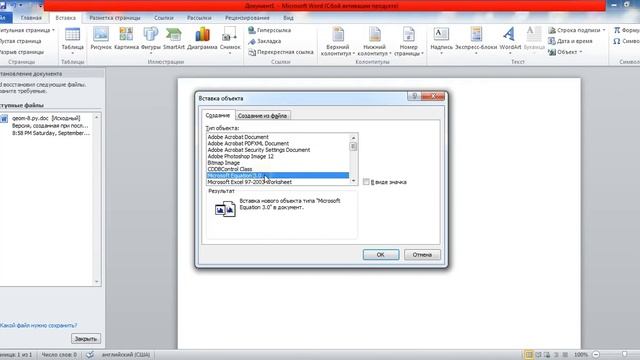This screenshot has height=360, width=640.
Task: Open the Фигуры shapes gallery
Action: point(151,40)
